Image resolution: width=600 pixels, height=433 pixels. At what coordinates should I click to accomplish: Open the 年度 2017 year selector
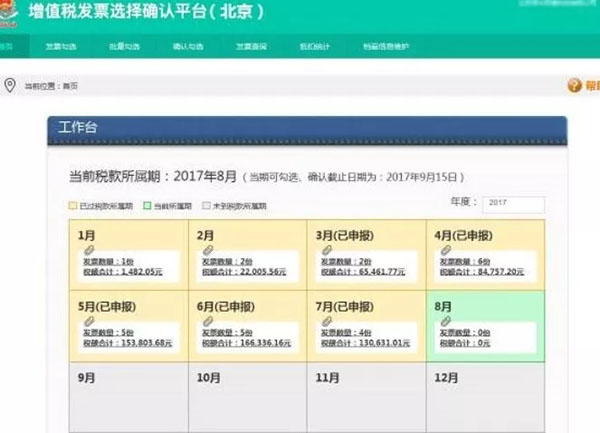pos(513,204)
